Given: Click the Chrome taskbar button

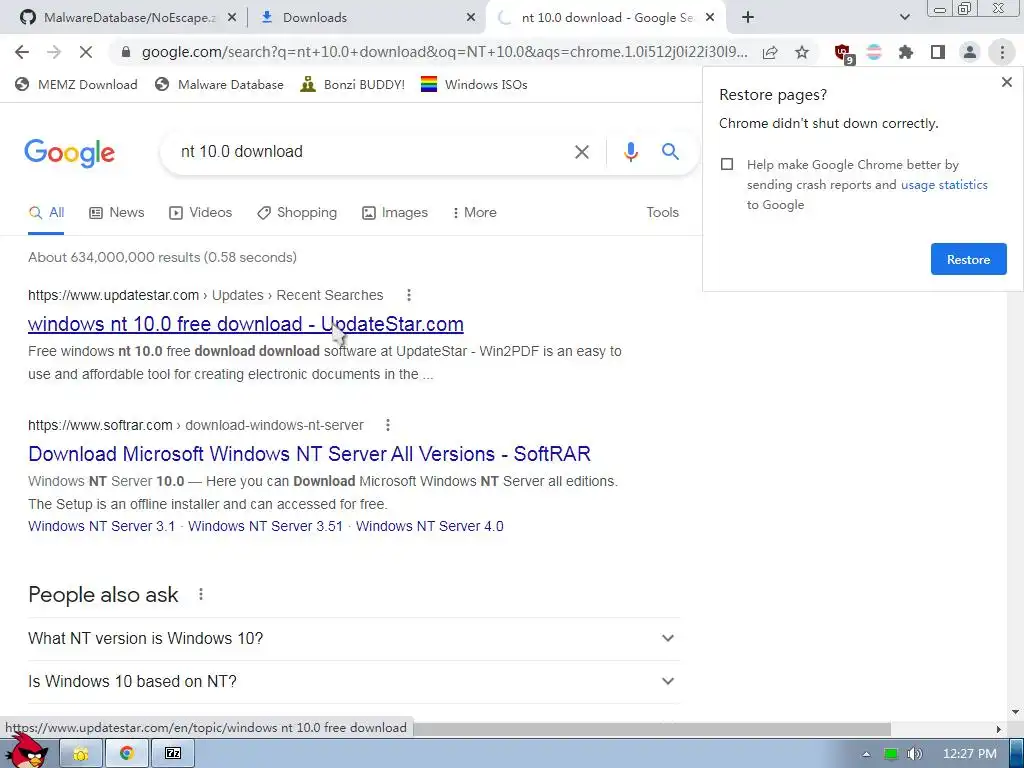Looking at the screenshot, I should click(x=127, y=754).
